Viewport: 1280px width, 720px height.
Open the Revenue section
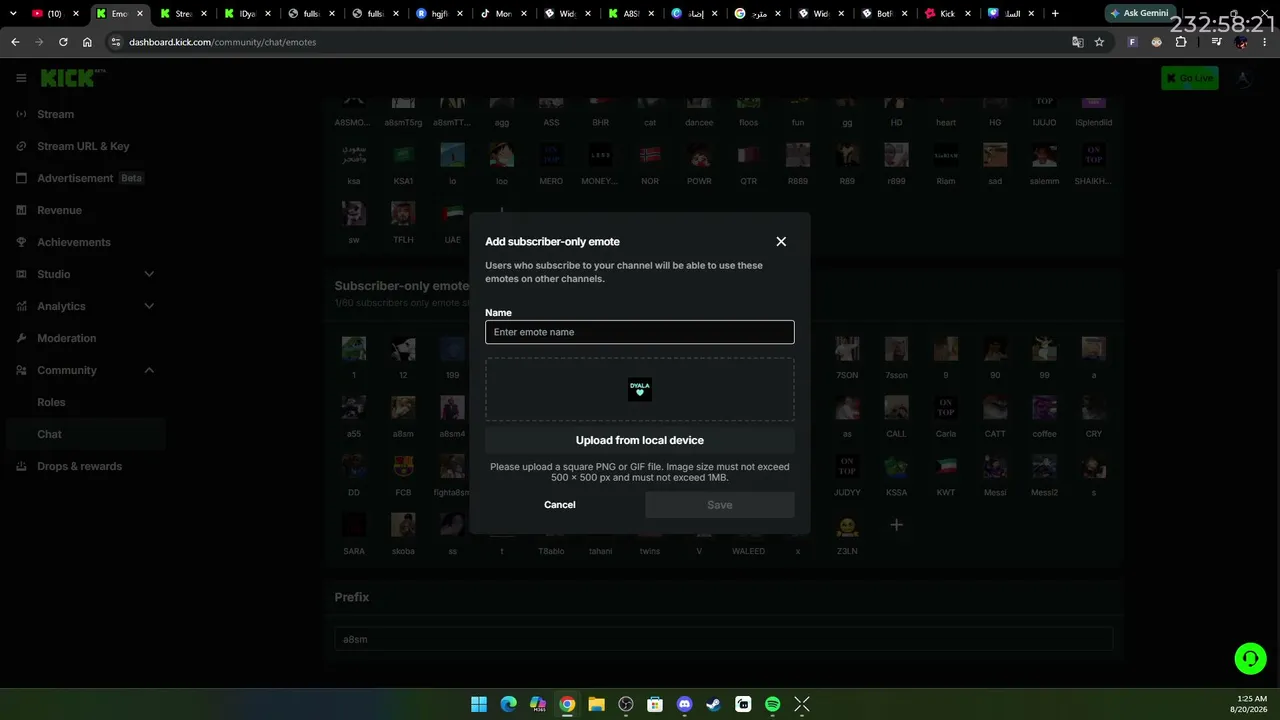pos(59,210)
